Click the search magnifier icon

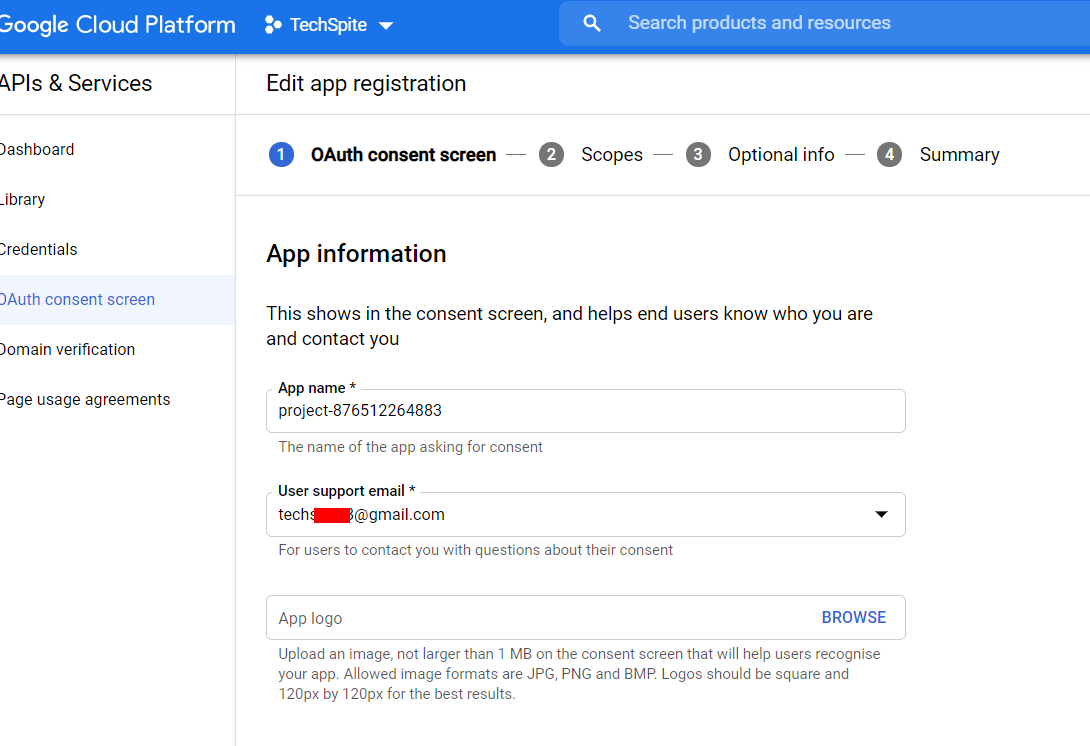(x=592, y=23)
